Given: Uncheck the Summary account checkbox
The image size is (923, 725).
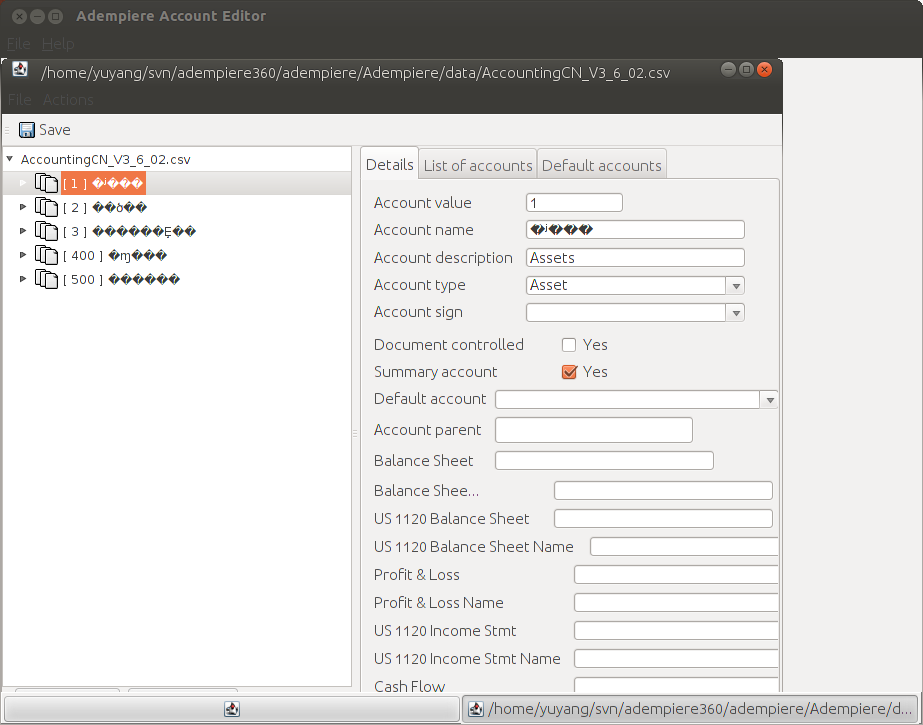Looking at the screenshot, I should tap(569, 372).
